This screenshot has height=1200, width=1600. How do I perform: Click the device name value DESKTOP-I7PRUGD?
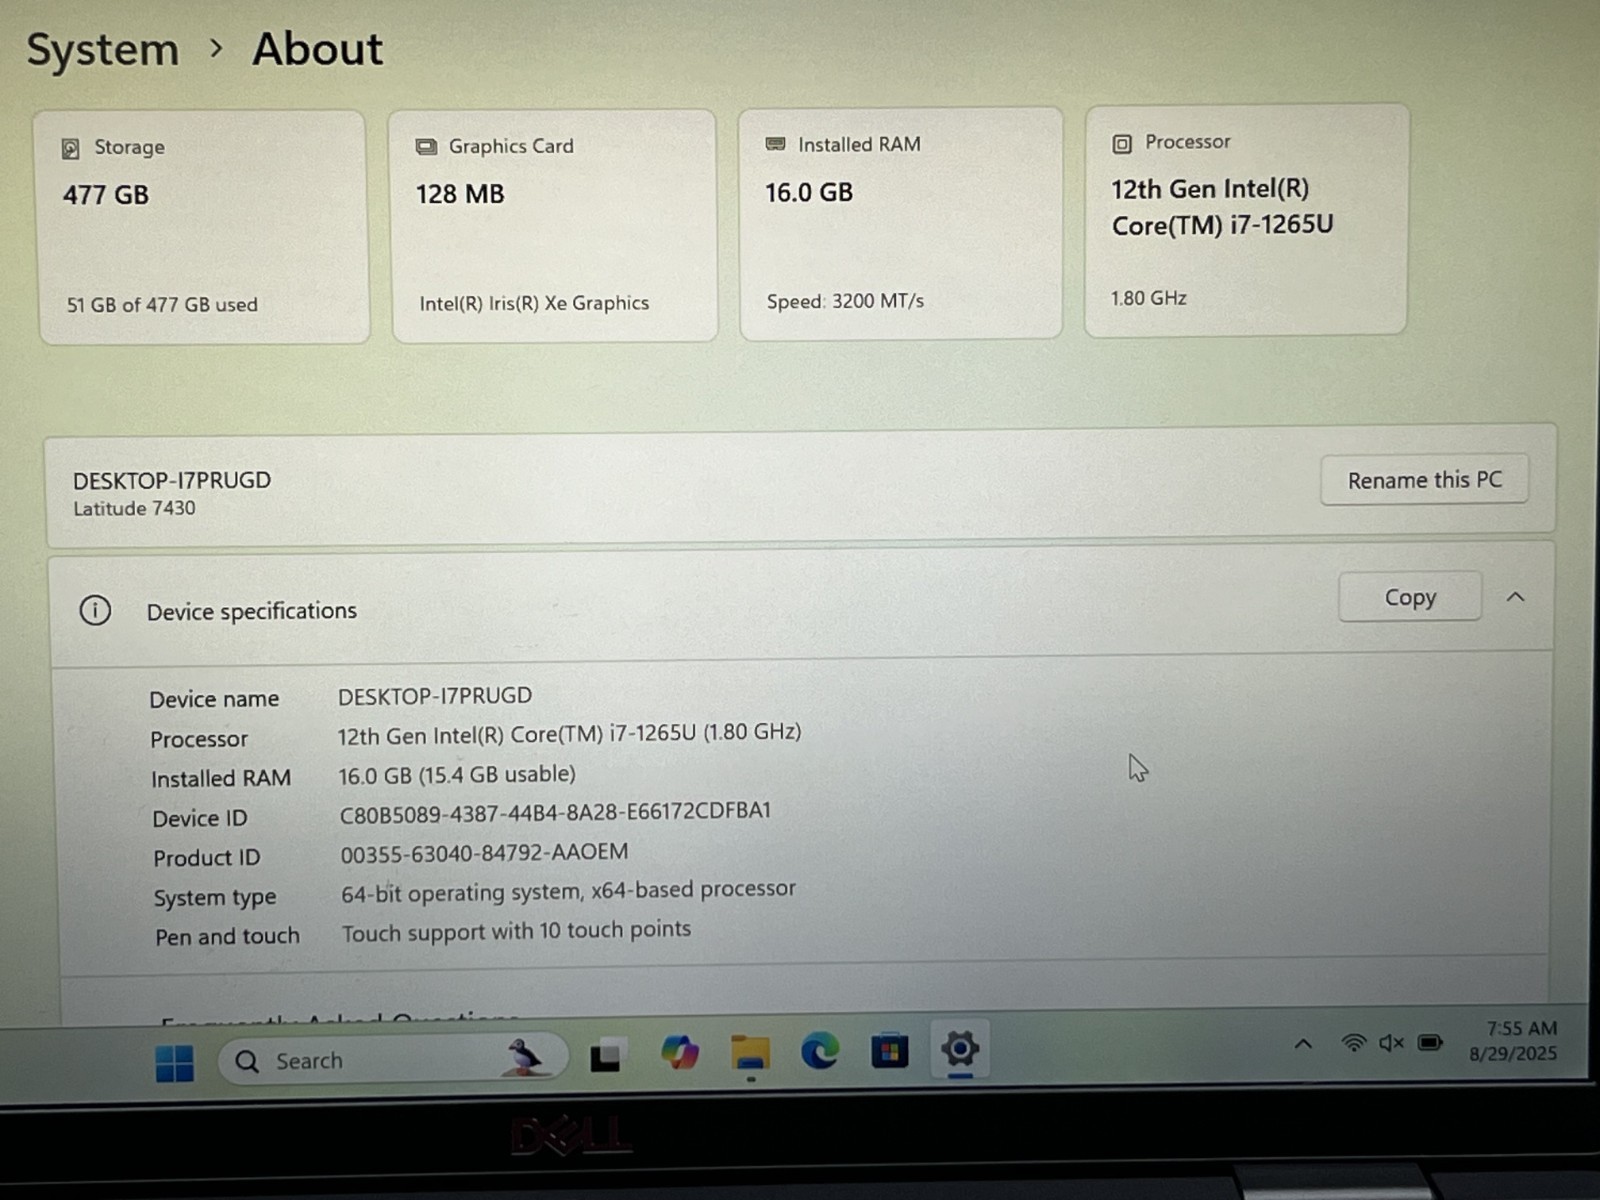[435, 696]
